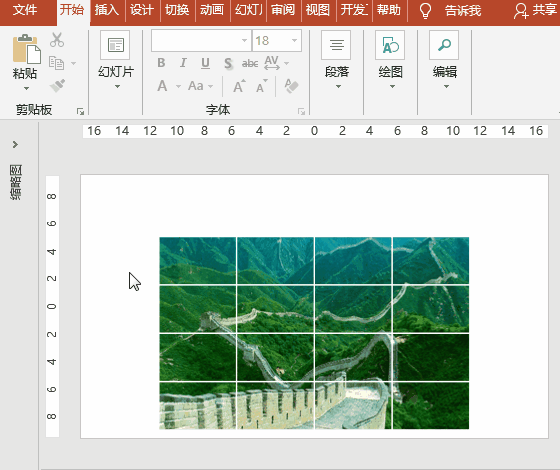The image size is (560, 470).
Task: Click the 共享 share button
Action: click(x=535, y=10)
